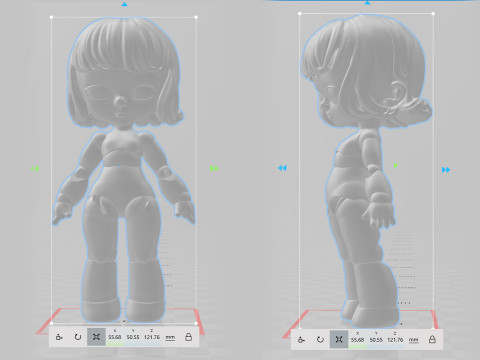Click top-right bounding box corner handle of front view
The image size is (480, 360).
point(196,17)
